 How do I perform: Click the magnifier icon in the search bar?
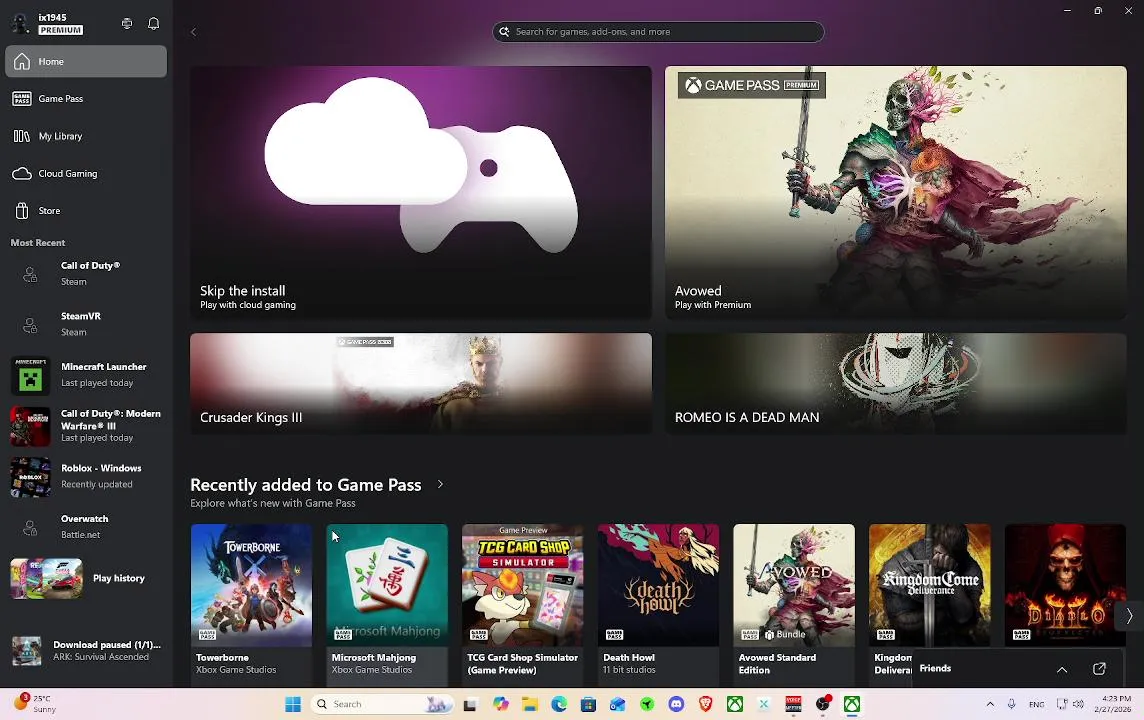click(504, 31)
